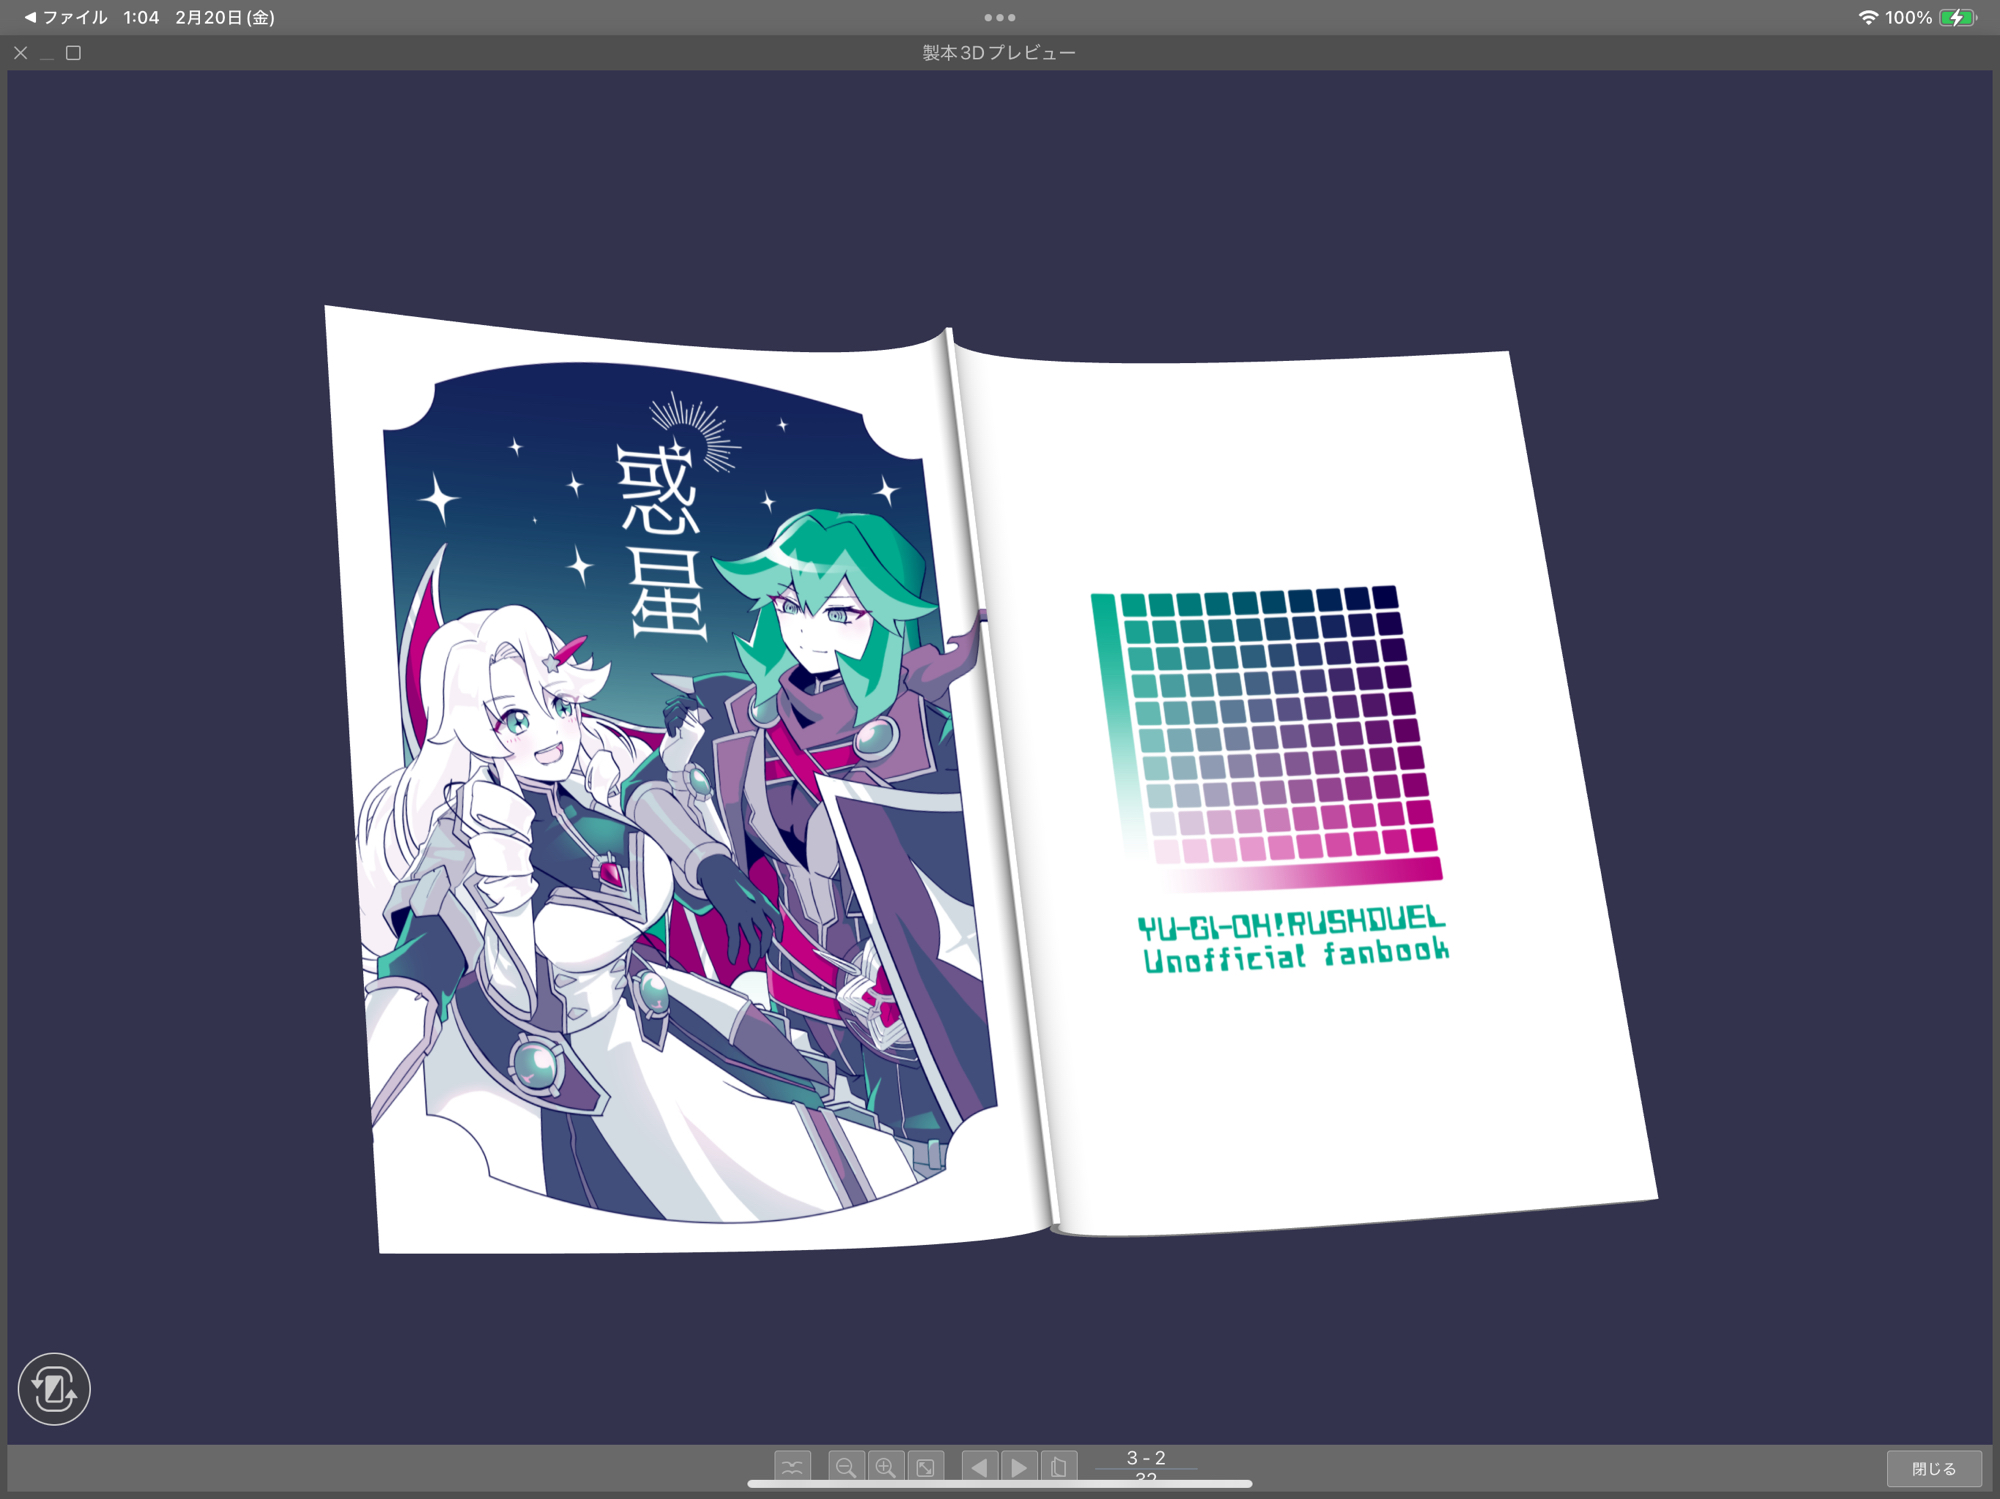Click the 製本3Dプレビュー title bar text
This screenshot has width=2000, height=1499.
pos(998,53)
